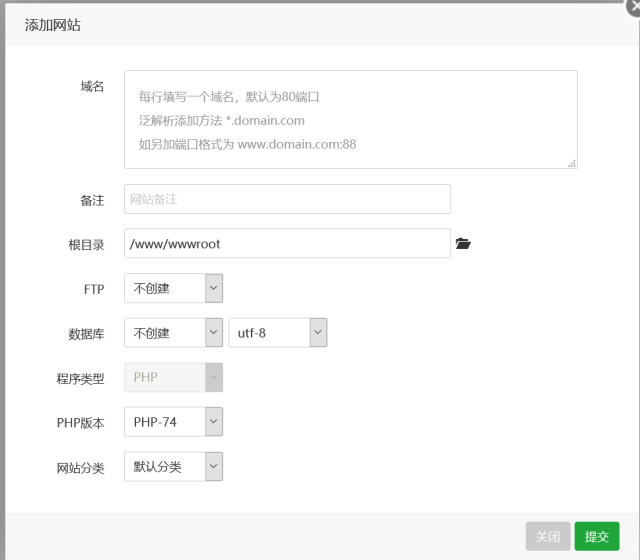Viewport: 640px width, 560px height.
Task: Click the 数据库 field label
Action: (87, 334)
